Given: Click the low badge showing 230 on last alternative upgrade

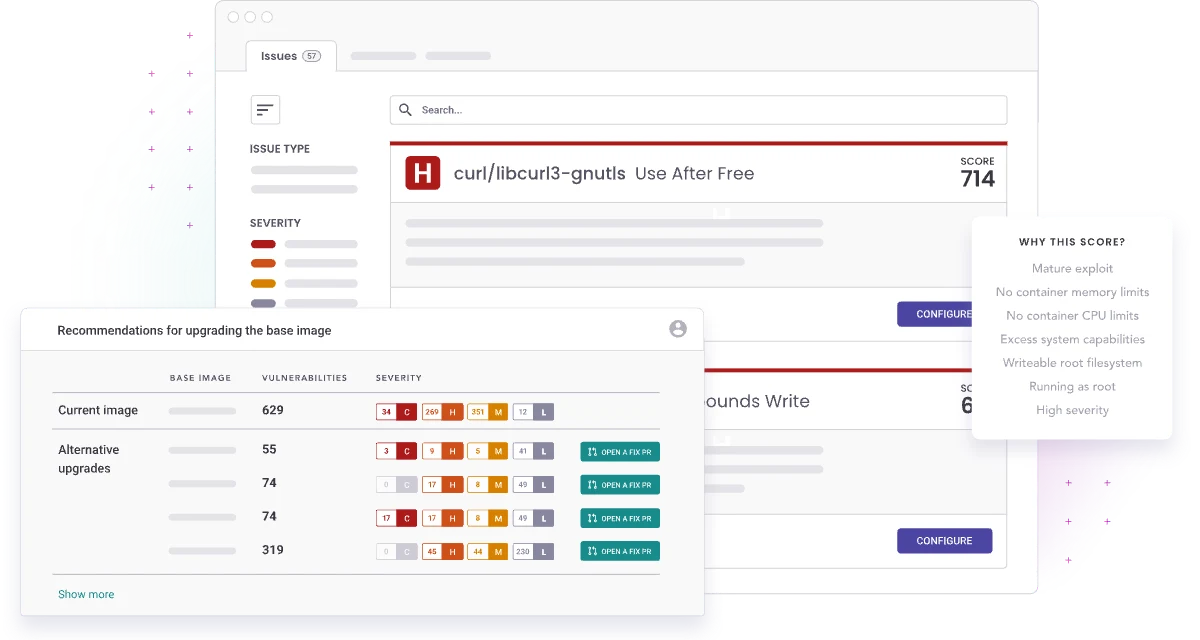Looking at the screenshot, I should click(x=533, y=551).
